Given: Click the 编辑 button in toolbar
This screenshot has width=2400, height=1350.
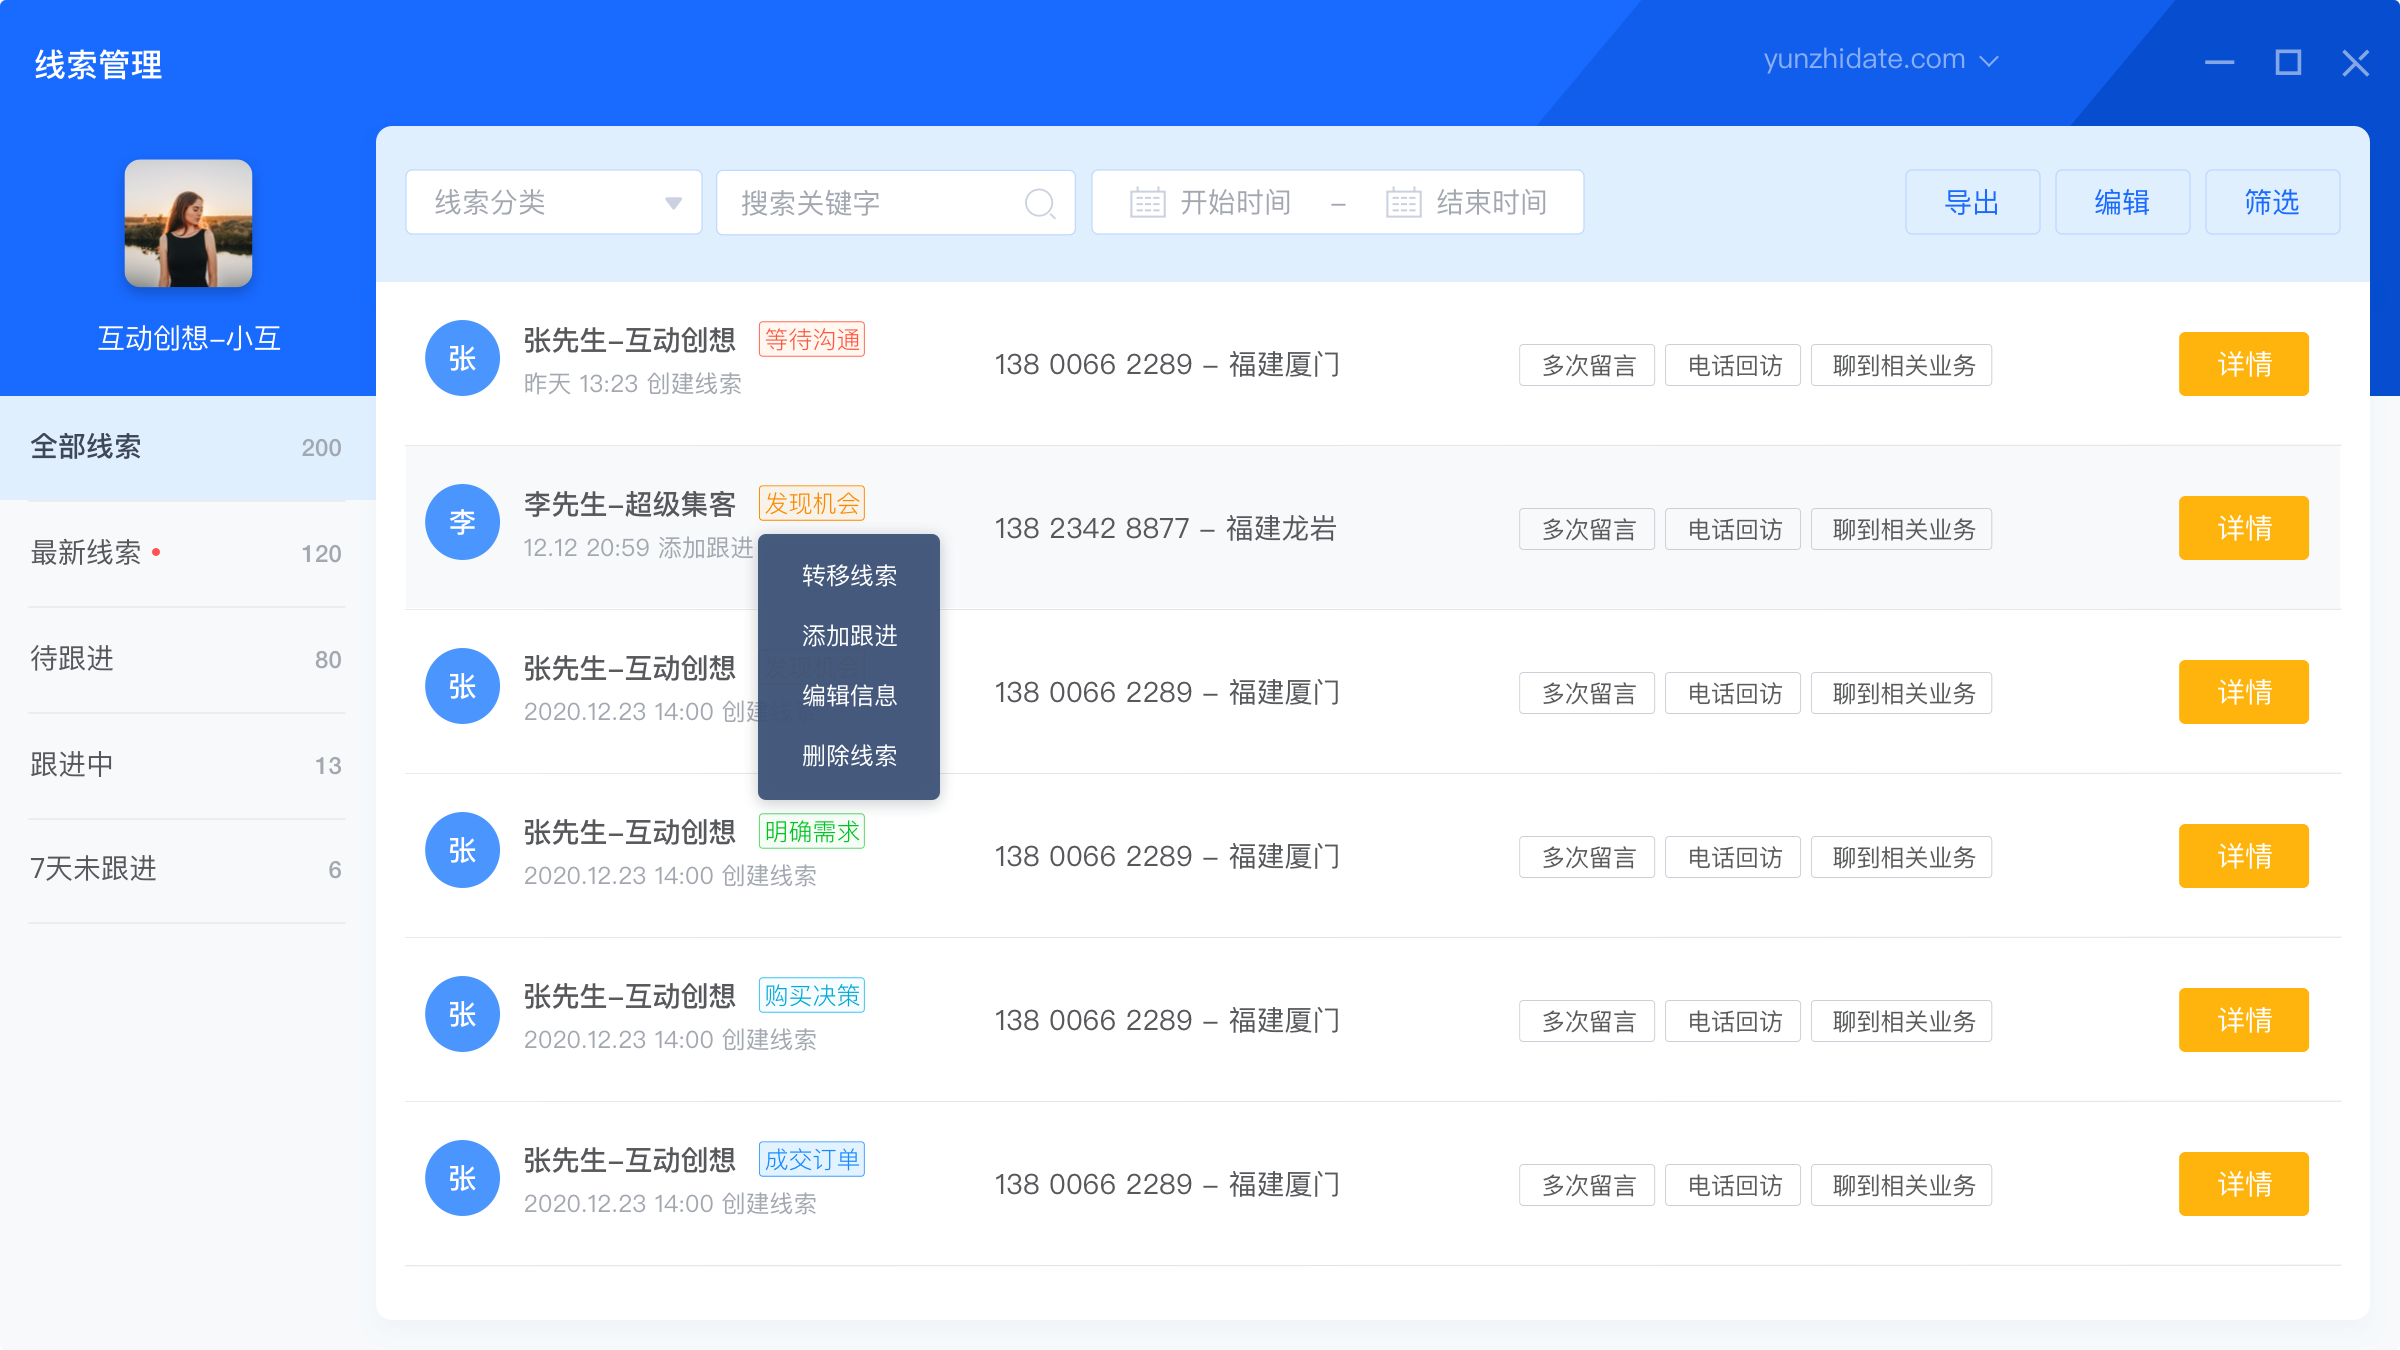Looking at the screenshot, I should tap(2122, 202).
